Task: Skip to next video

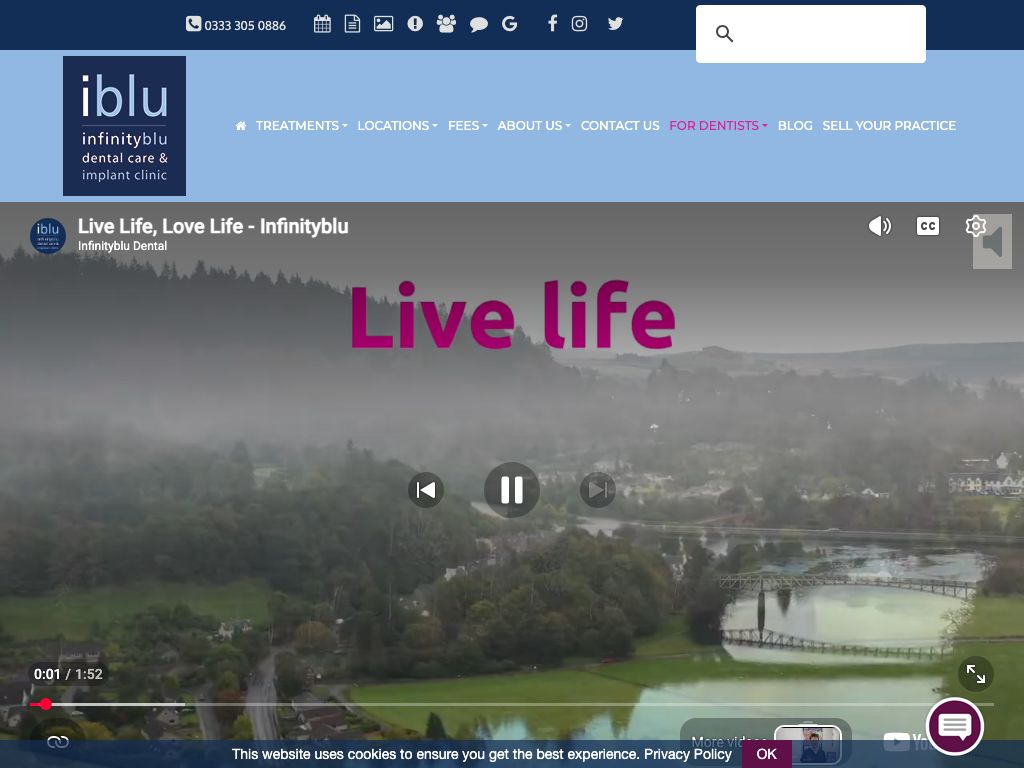Action: coord(598,490)
